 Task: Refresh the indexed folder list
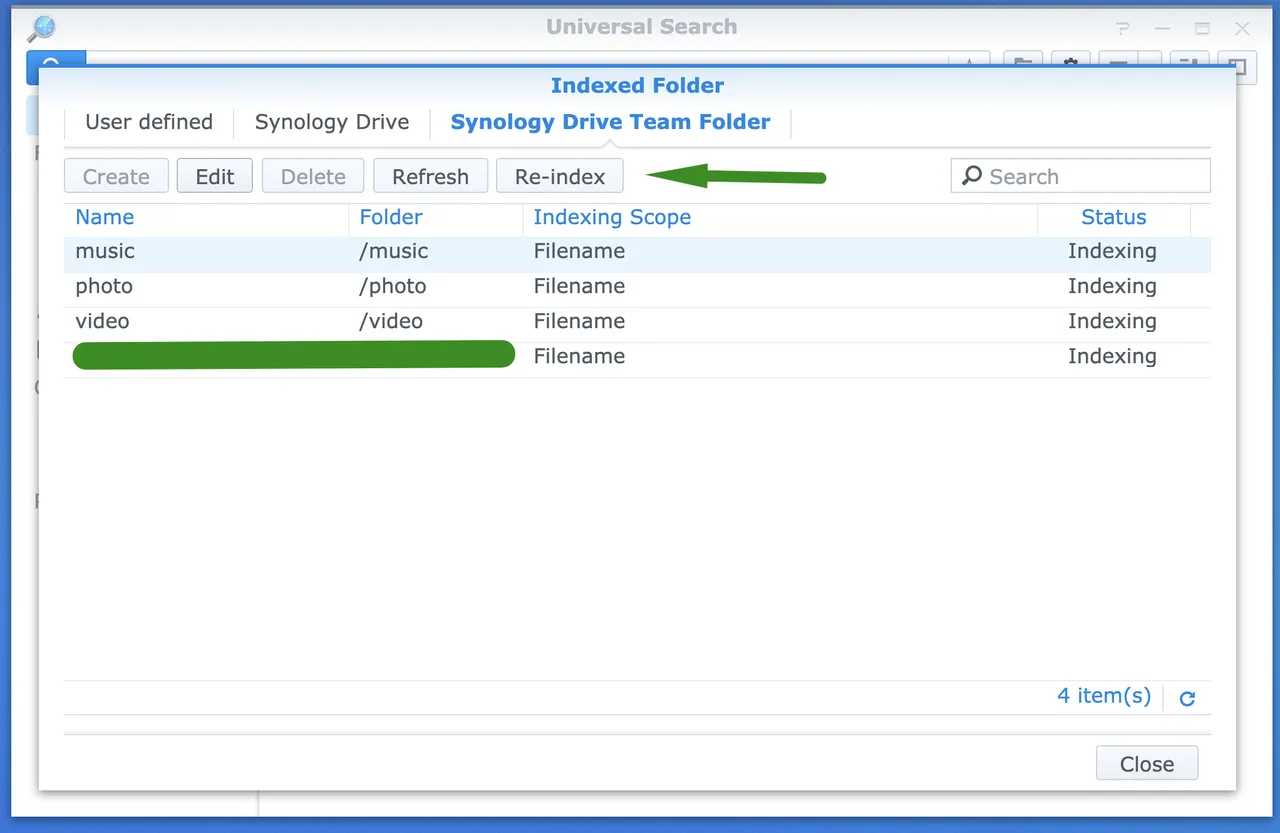[430, 176]
